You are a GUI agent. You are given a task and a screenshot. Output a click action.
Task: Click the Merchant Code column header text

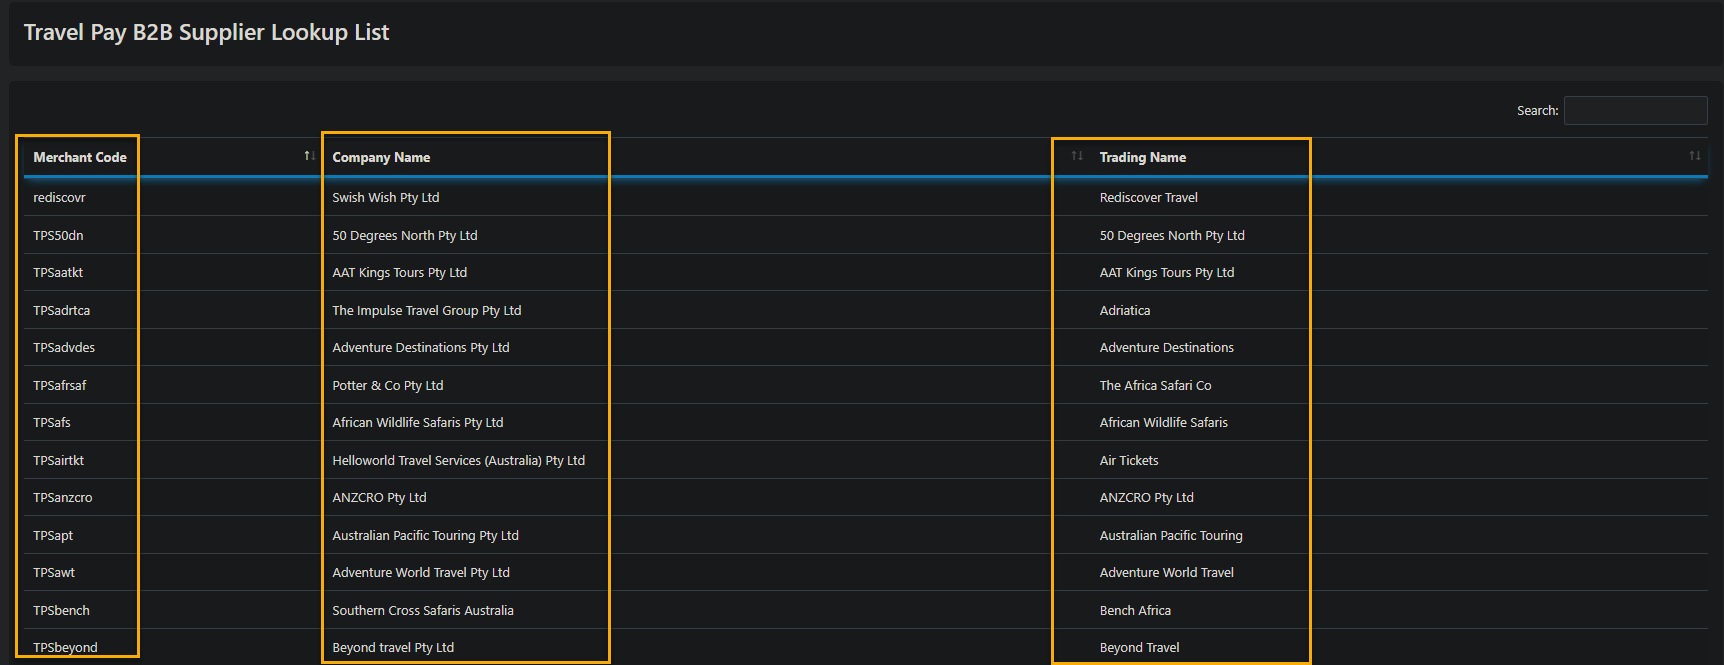point(80,157)
